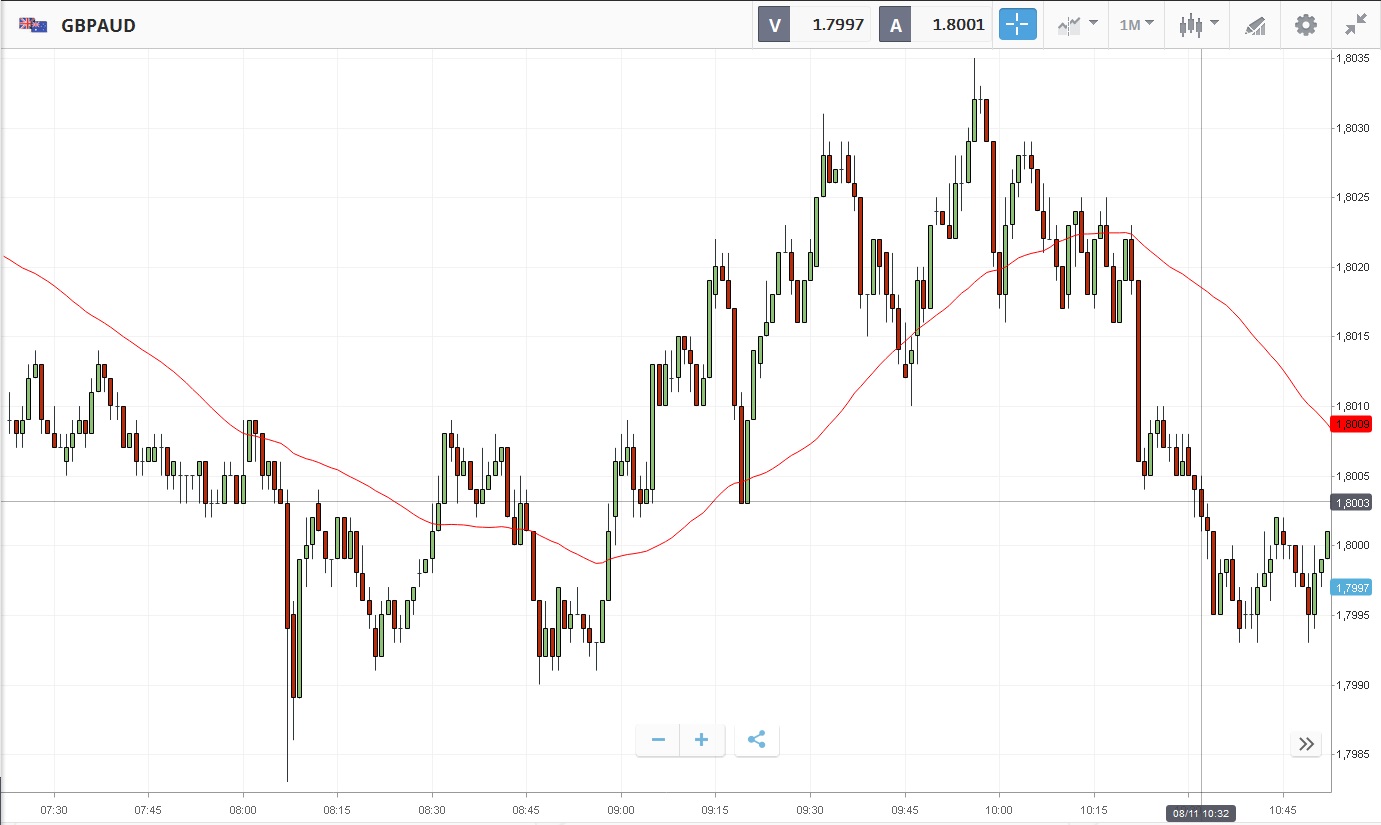Open the compare chart dropdown
This screenshot has height=825, width=1381.
[1077, 25]
